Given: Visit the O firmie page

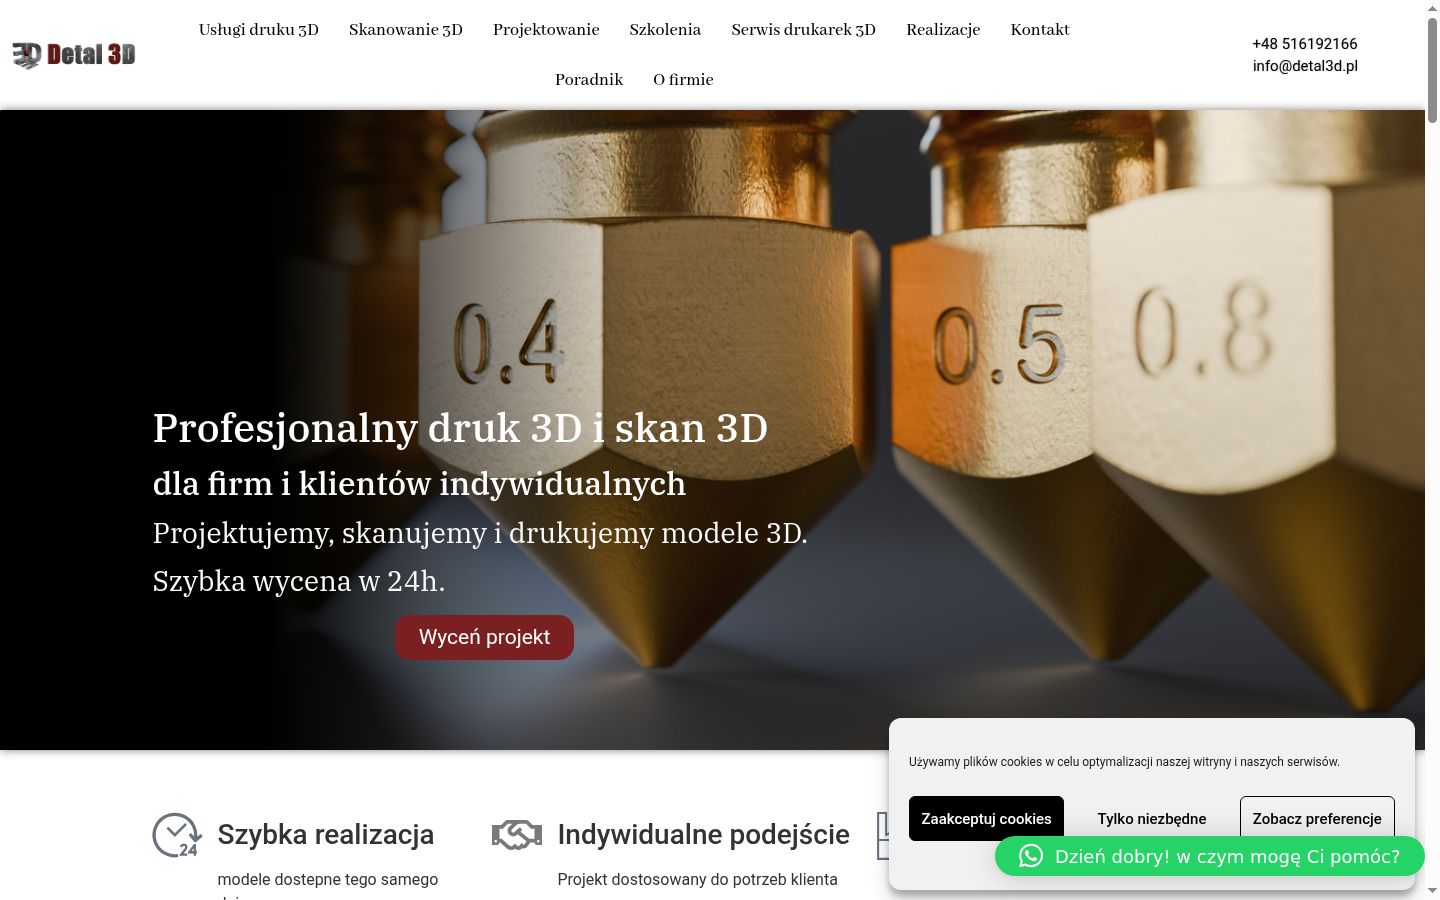Looking at the screenshot, I should (683, 80).
